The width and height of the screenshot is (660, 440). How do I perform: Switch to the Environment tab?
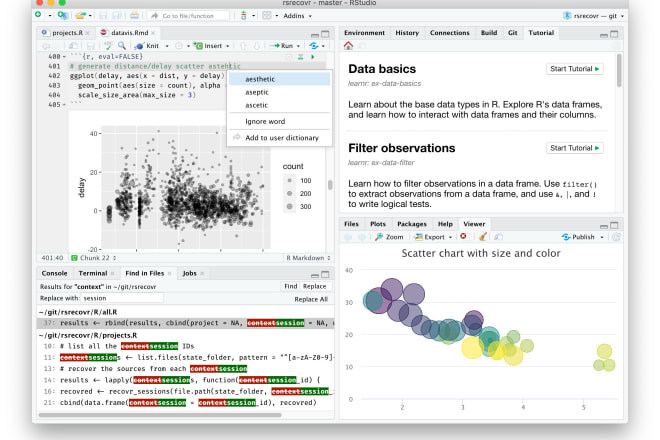364,32
